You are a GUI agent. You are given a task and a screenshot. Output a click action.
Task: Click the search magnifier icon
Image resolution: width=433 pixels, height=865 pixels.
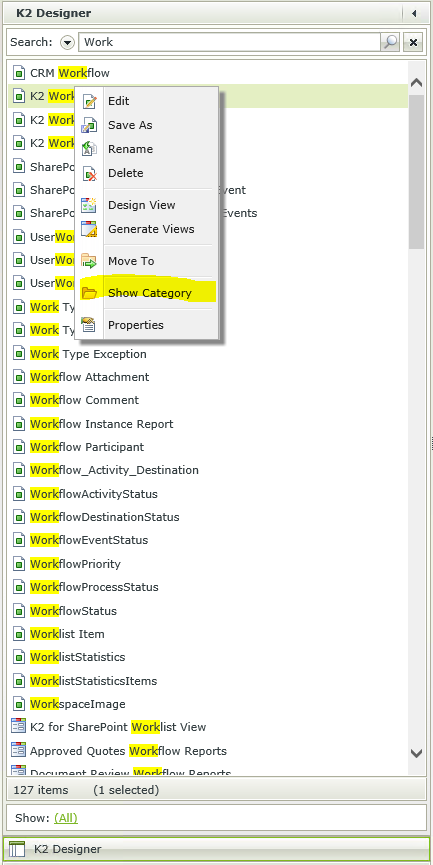pyautogui.click(x=391, y=42)
